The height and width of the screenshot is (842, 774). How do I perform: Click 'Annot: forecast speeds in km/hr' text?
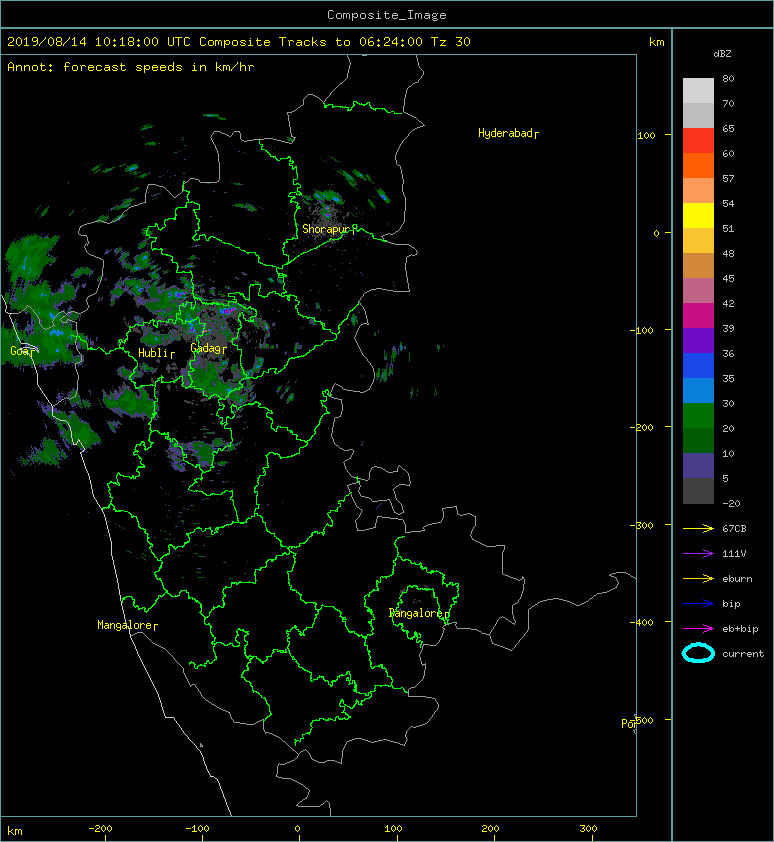(x=131, y=67)
